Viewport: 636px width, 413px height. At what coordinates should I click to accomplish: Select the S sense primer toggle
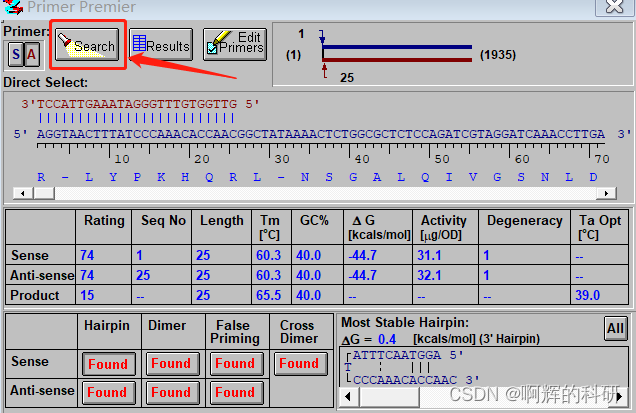pyautogui.click(x=16, y=54)
